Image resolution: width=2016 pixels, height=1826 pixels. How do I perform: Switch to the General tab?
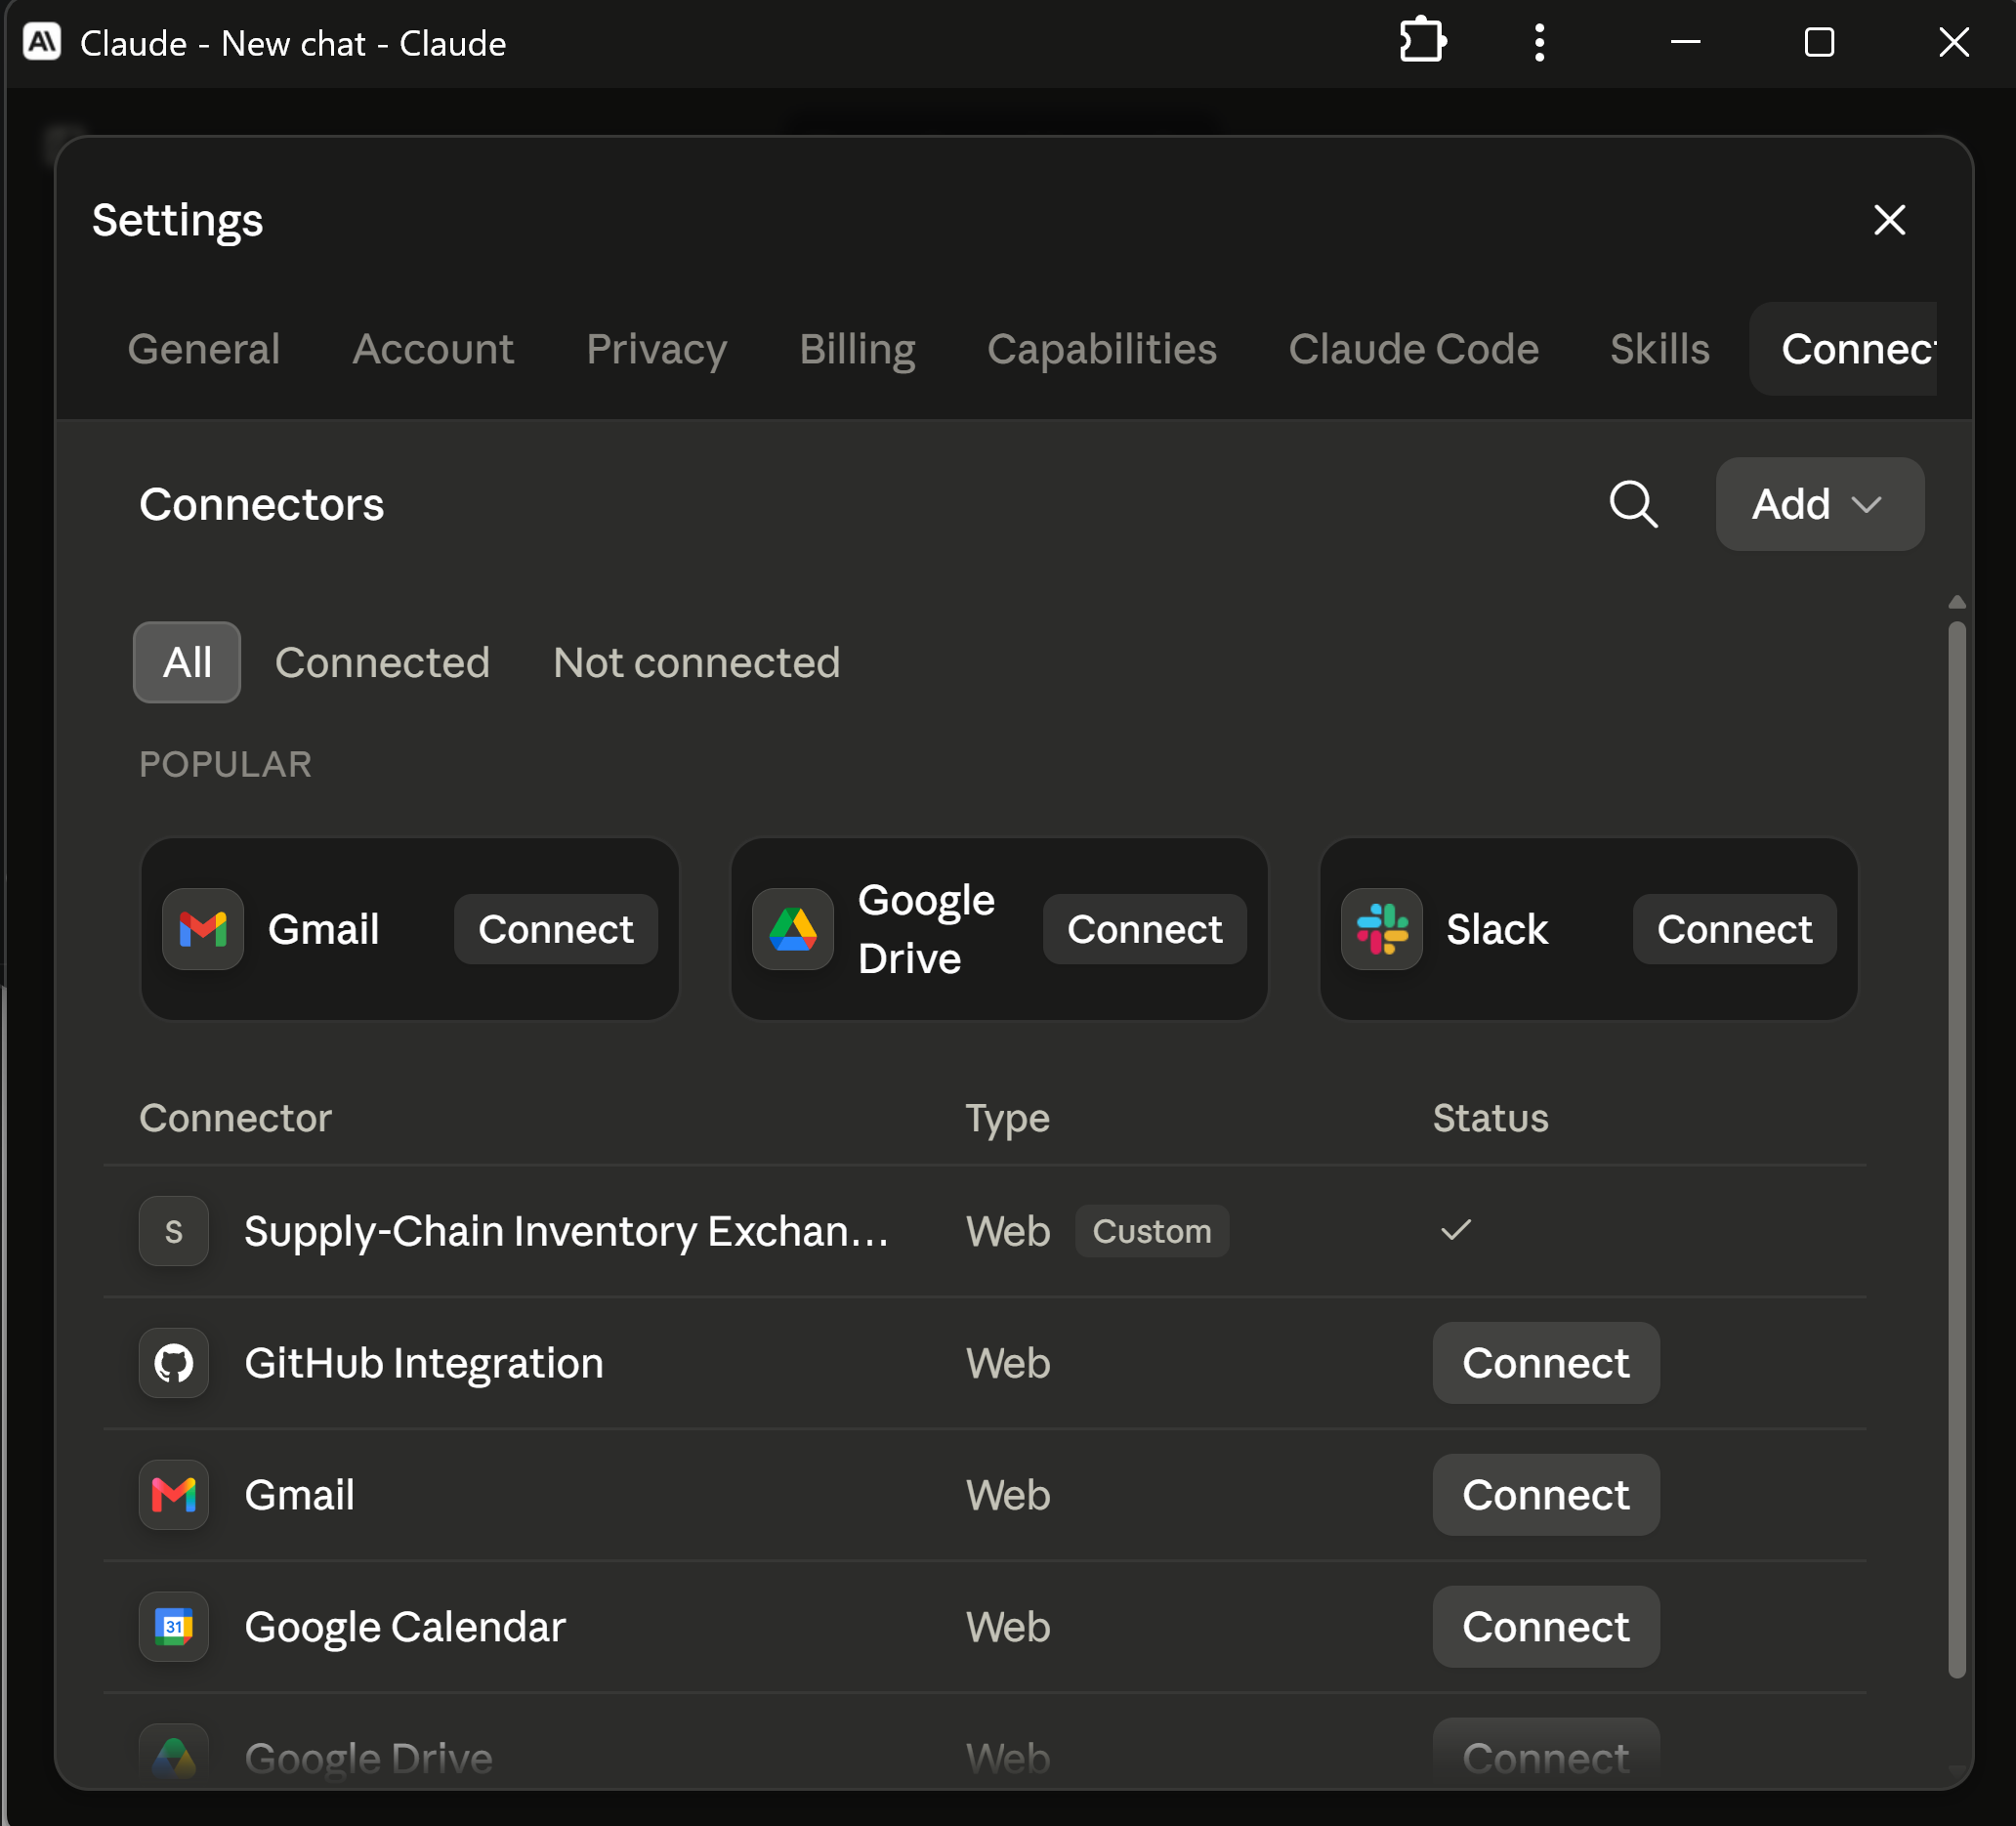pyautogui.click(x=204, y=349)
